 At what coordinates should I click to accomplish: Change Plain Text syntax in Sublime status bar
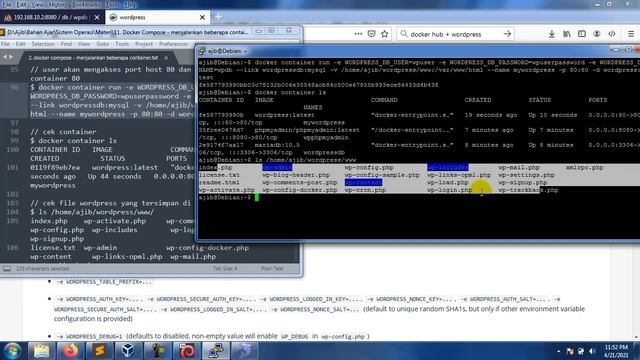272,269
